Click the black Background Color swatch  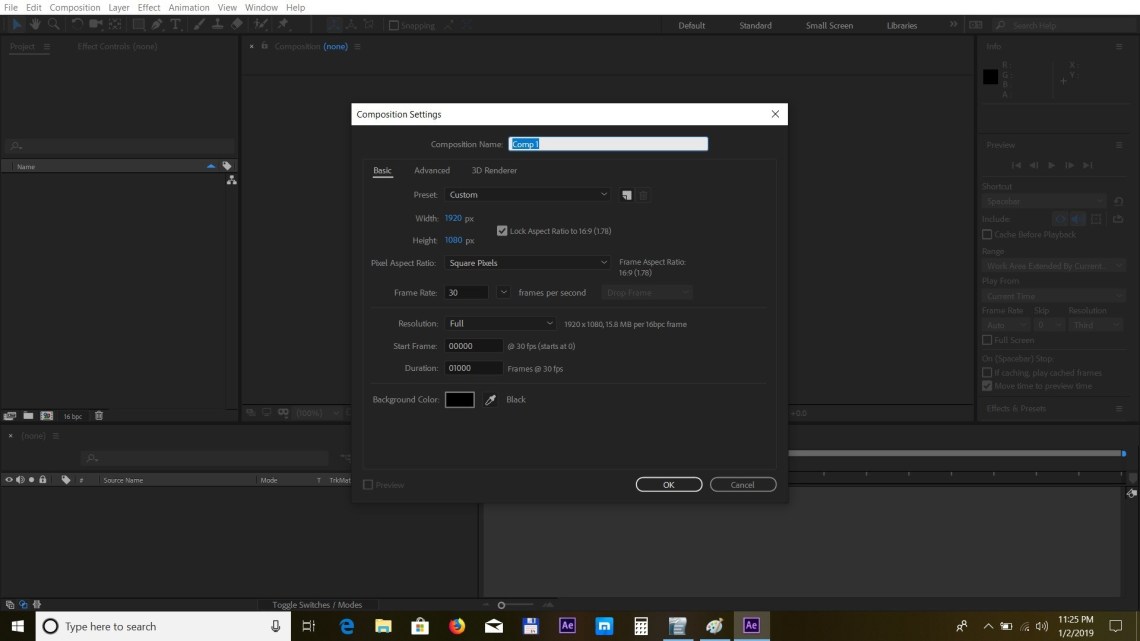click(x=459, y=400)
